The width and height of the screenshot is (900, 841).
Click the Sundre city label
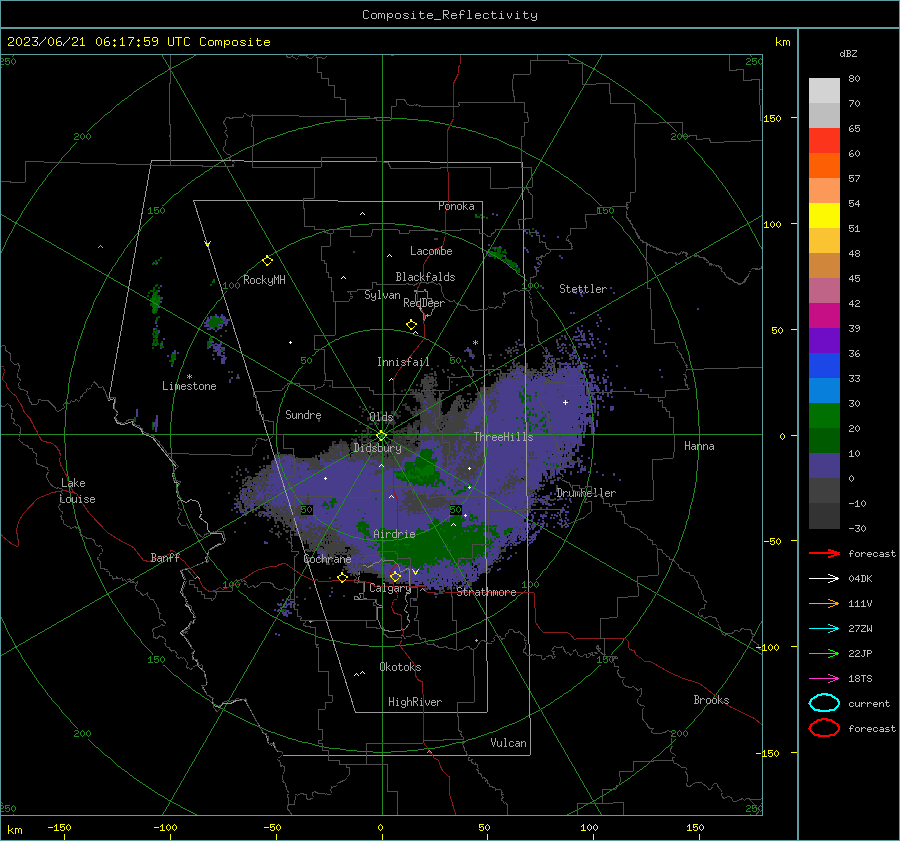(303, 414)
